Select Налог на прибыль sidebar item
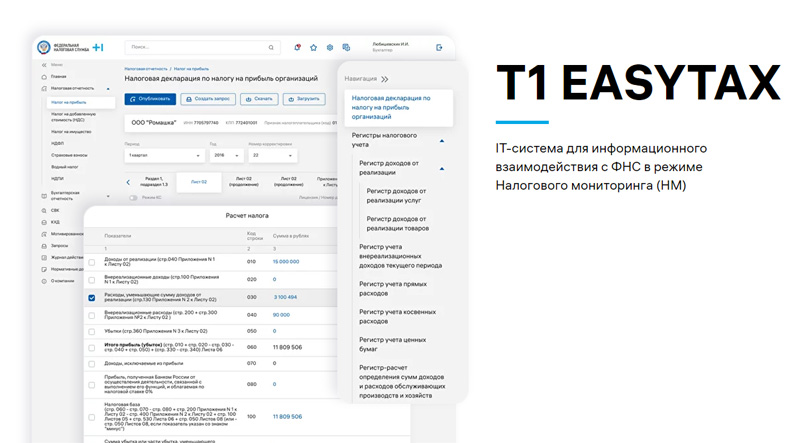Image resolution: width=800 pixels, height=443 pixels. coord(81,103)
